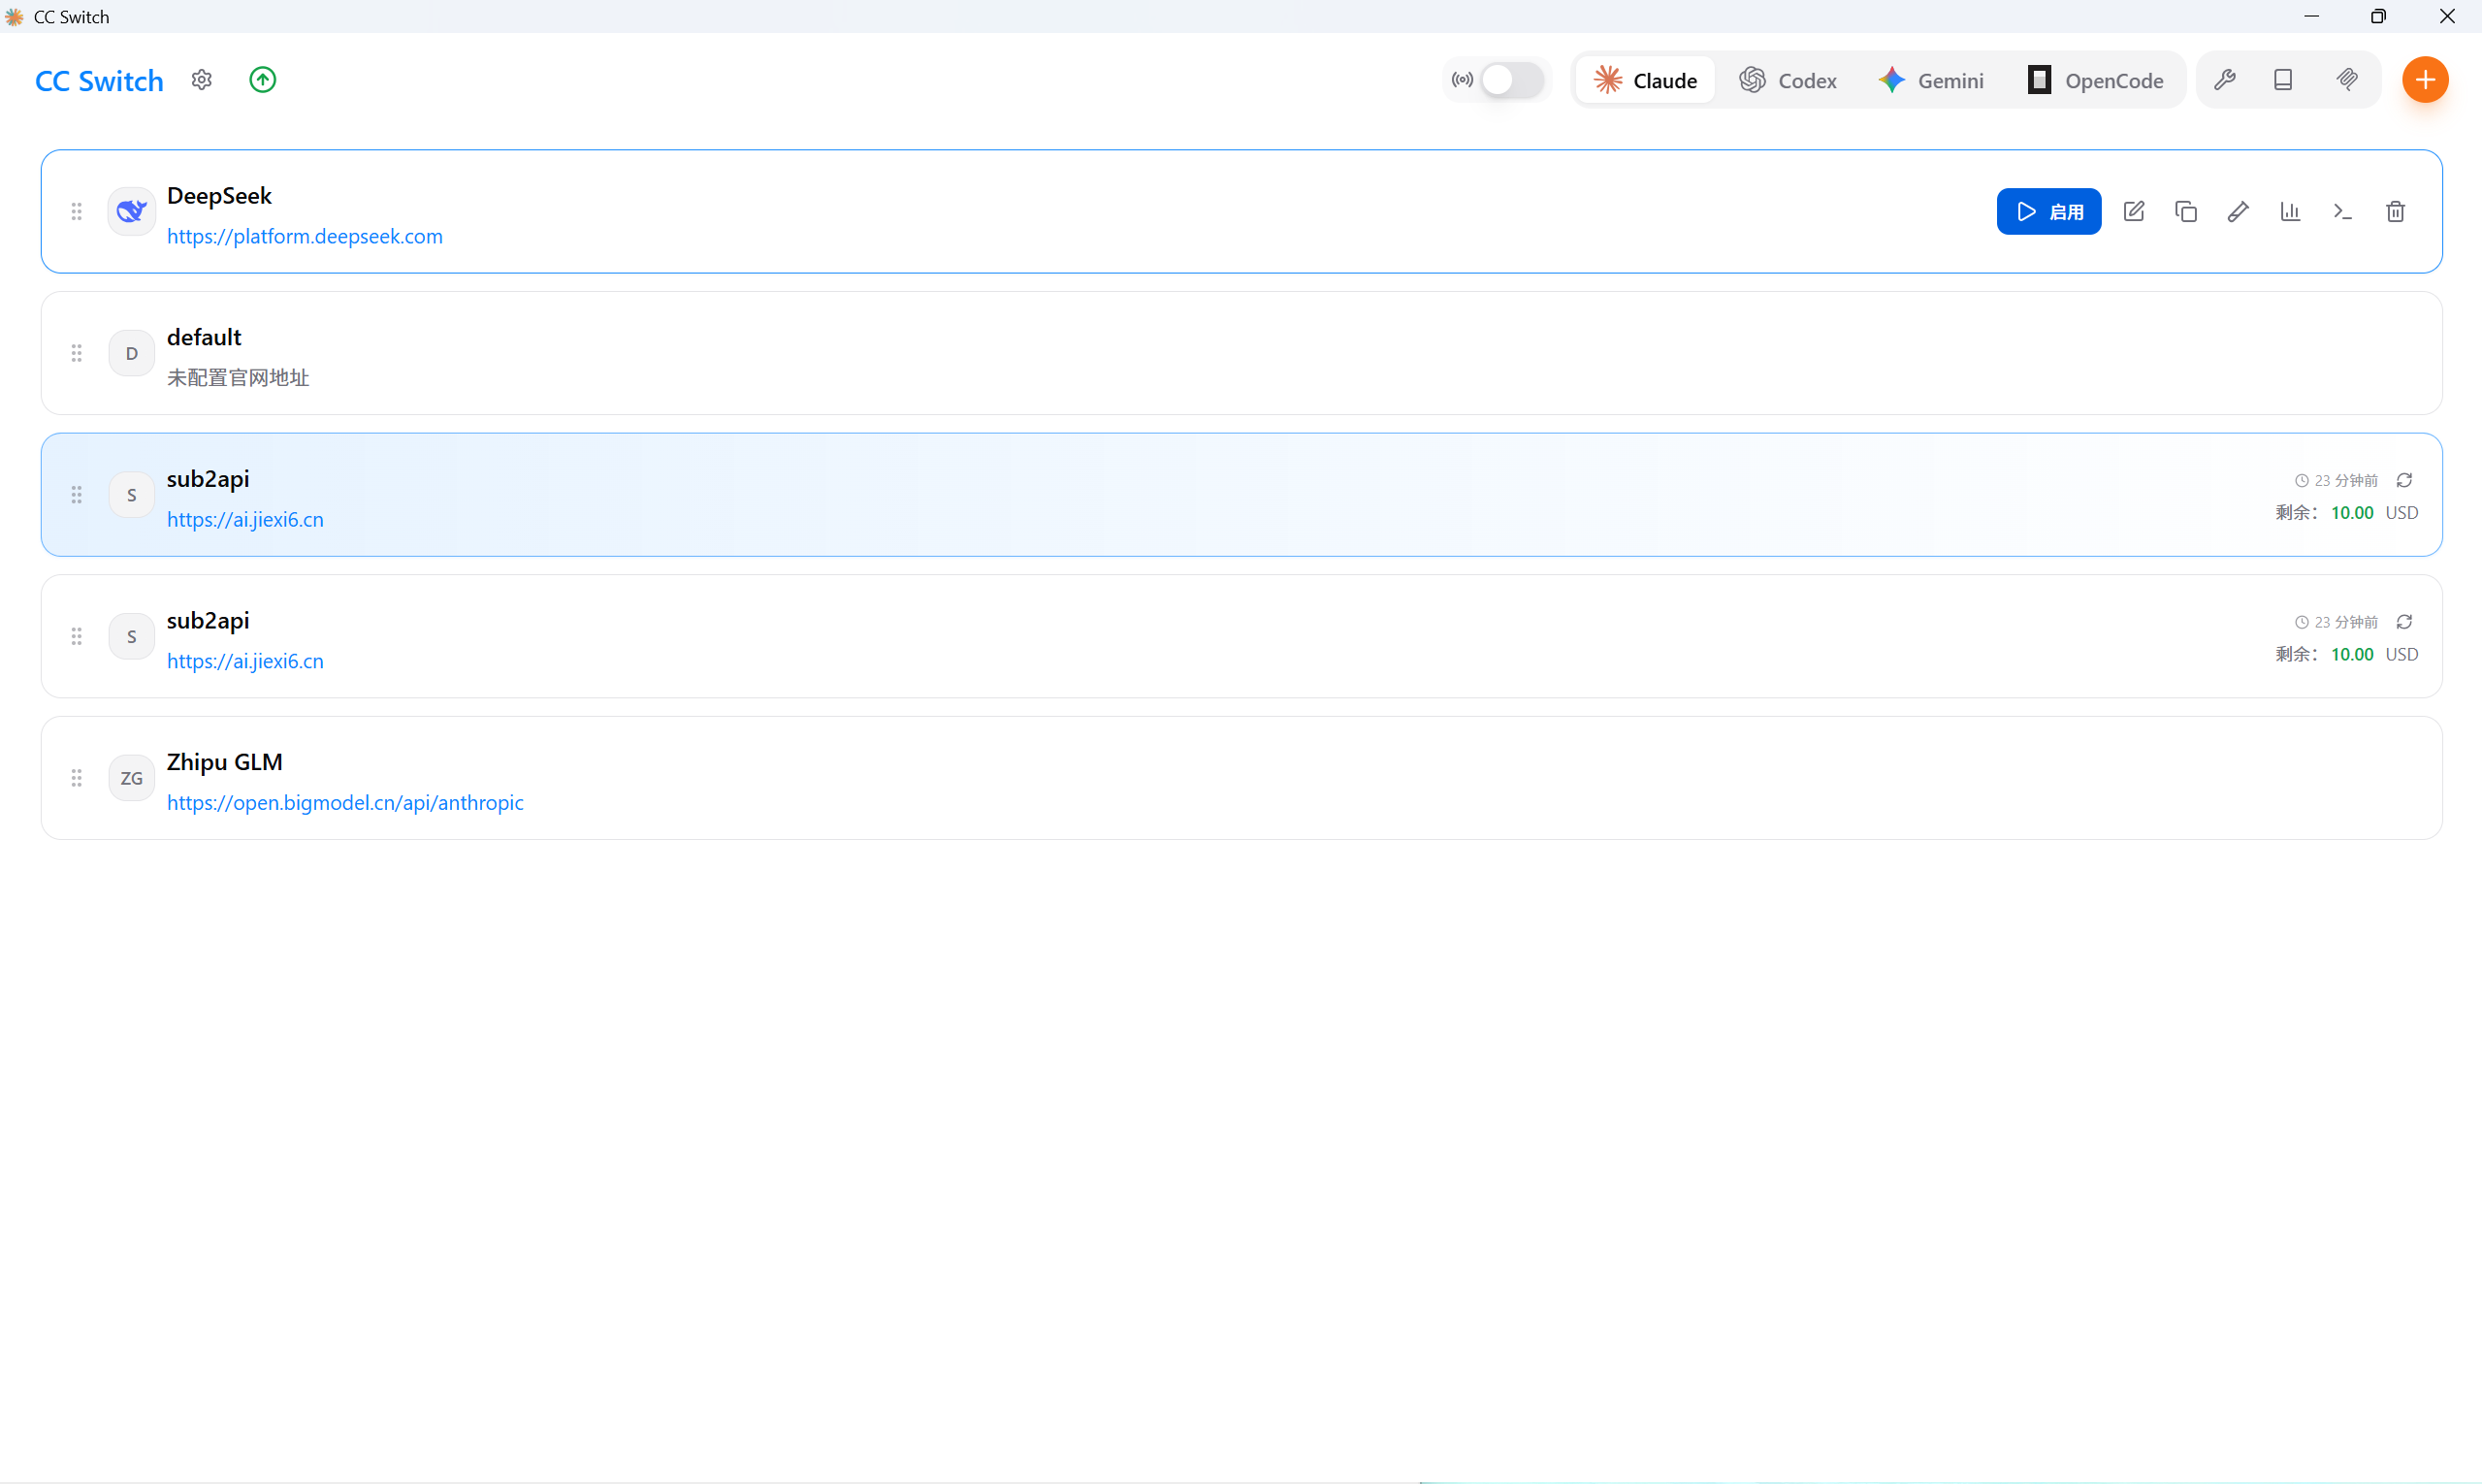This screenshot has height=1484, width=2482.
Task: Toggle the proxy switch in the header
Action: click(x=1511, y=80)
